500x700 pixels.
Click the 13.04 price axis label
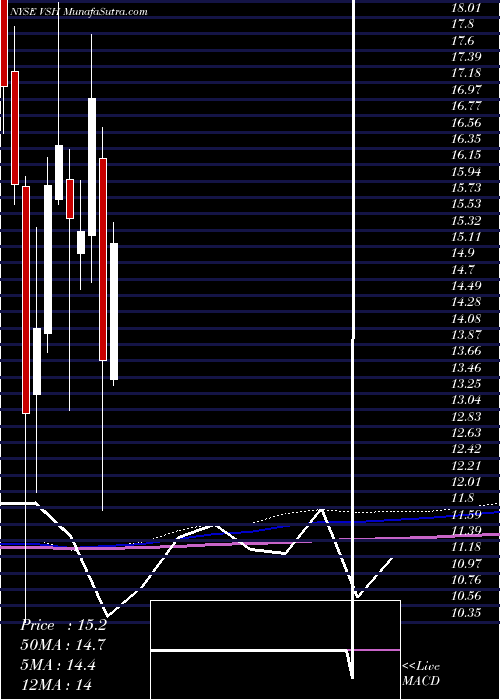tap(465, 400)
